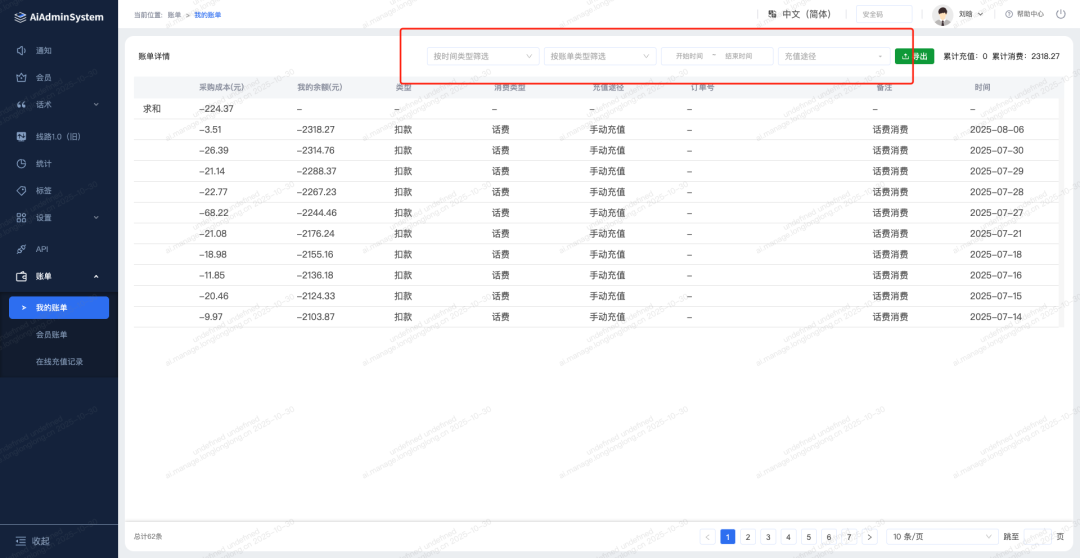Screen dimensions: 1080x558
Task: Go to page 2 of results
Action: coord(748,537)
